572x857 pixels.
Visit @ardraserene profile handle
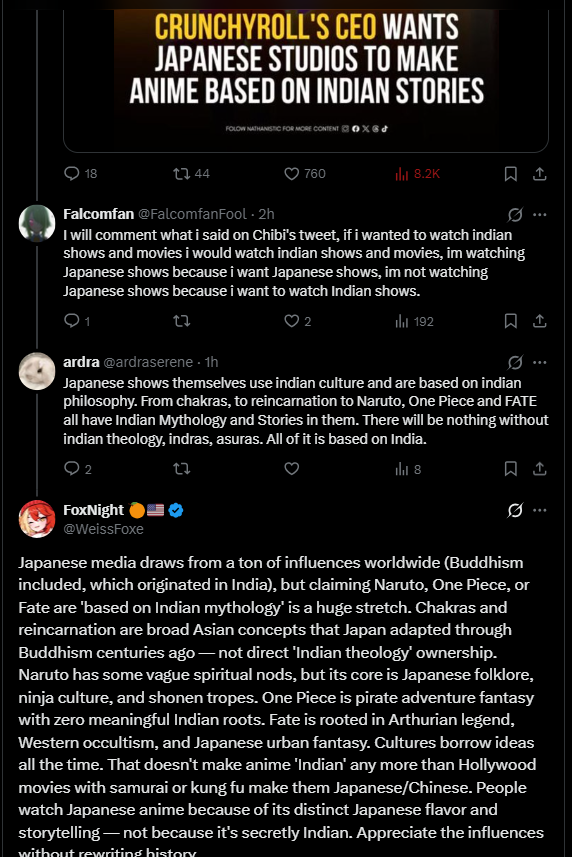[148, 362]
